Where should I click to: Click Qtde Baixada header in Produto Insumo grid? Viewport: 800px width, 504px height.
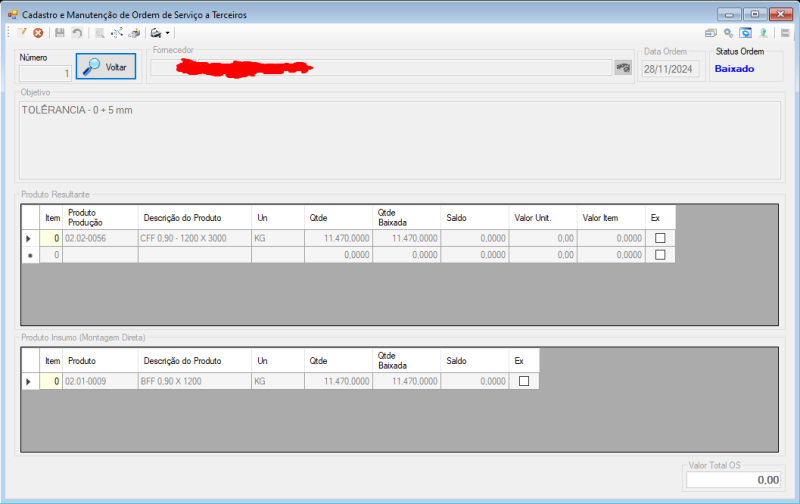[x=407, y=360]
